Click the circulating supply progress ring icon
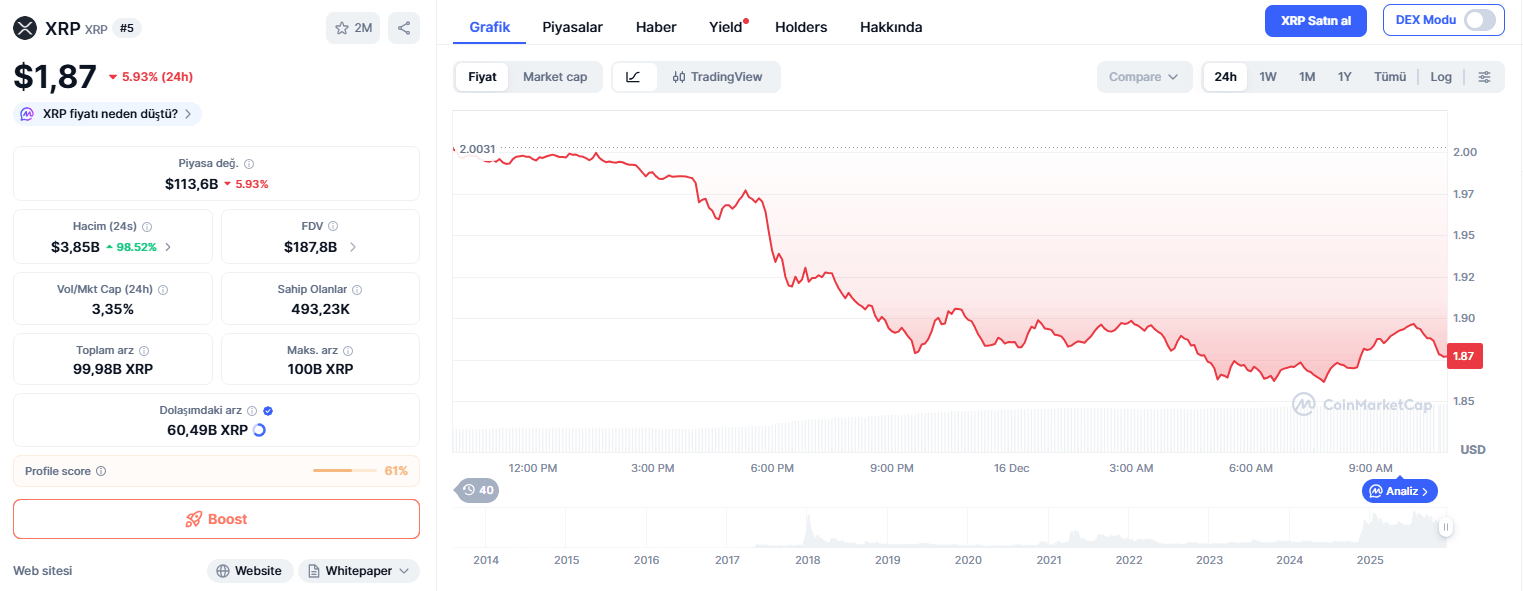The image size is (1523, 591). point(259,430)
